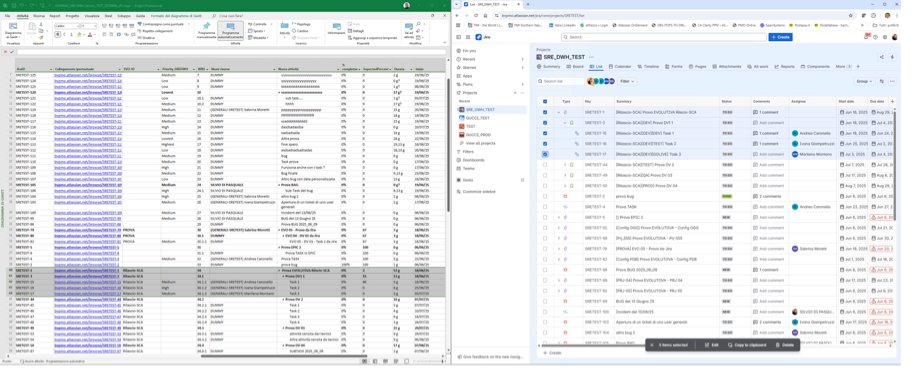Uncheck checkbox for Task 3 row
This screenshot has height=392, width=924.
point(544,154)
